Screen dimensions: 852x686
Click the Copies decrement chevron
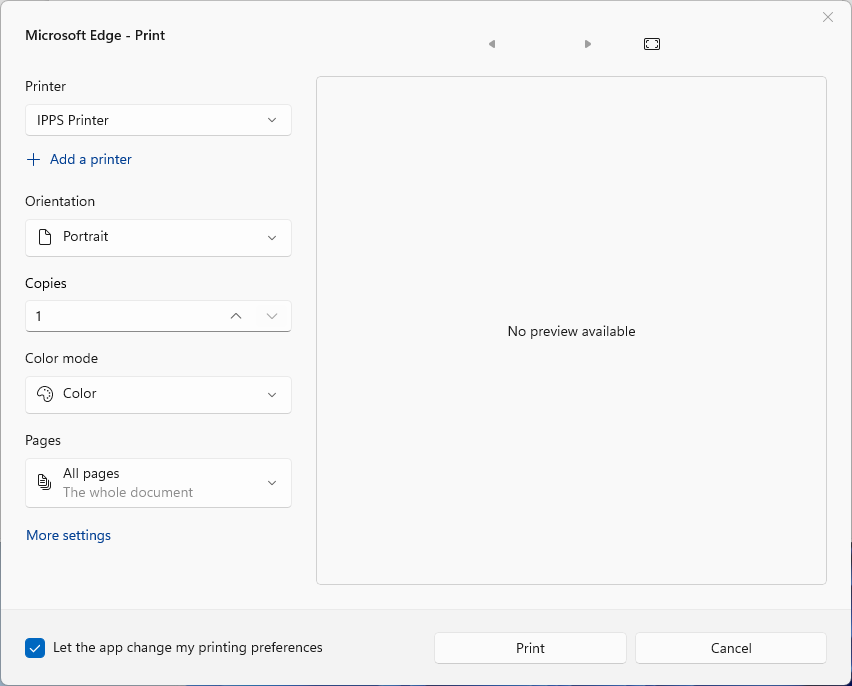point(271,315)
